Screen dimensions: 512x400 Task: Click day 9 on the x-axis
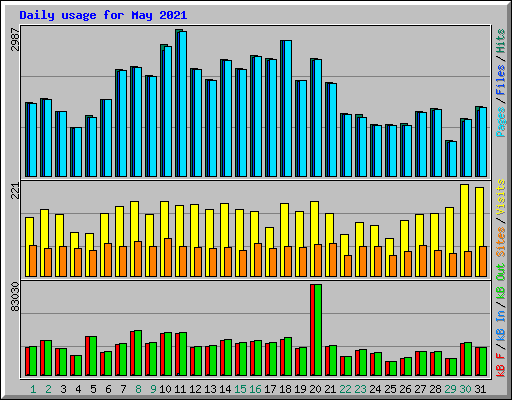pyautogui.click(x=153, y=389)
